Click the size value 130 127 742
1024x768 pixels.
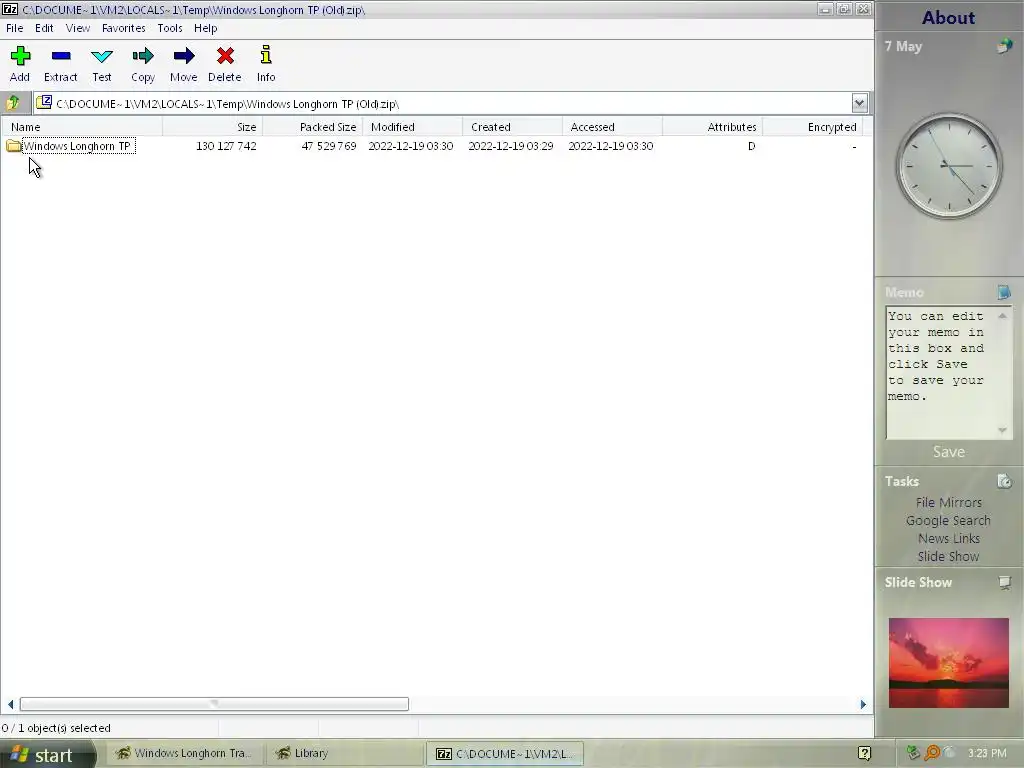tap(226, 146)
